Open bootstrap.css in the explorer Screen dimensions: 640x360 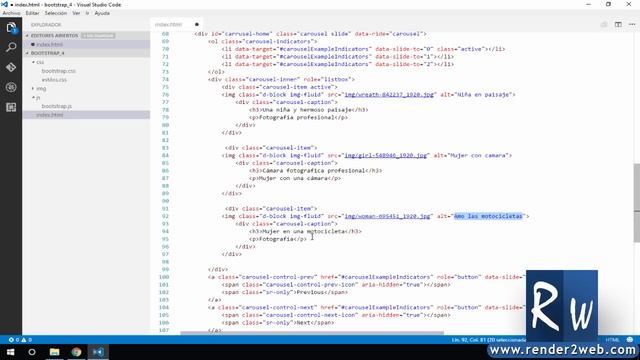point(58,71)
